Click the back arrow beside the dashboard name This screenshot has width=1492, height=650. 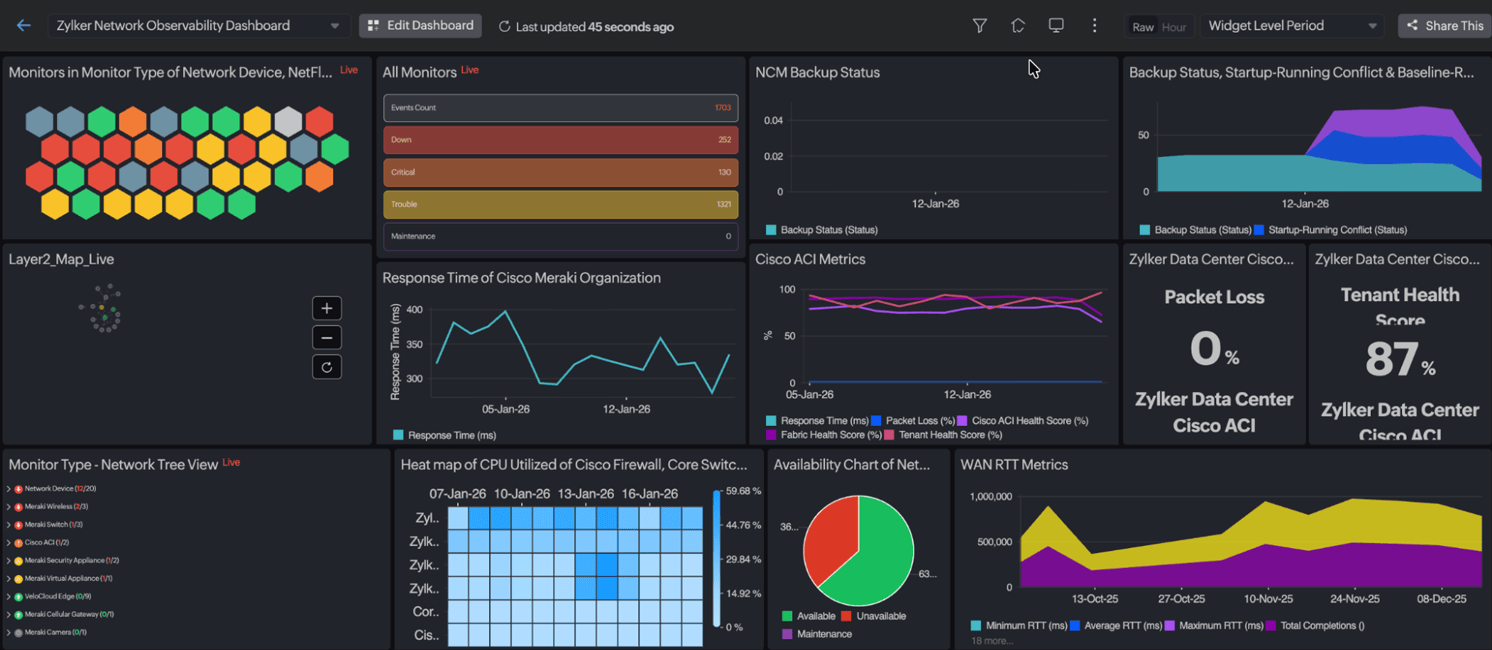click(23, 25)
